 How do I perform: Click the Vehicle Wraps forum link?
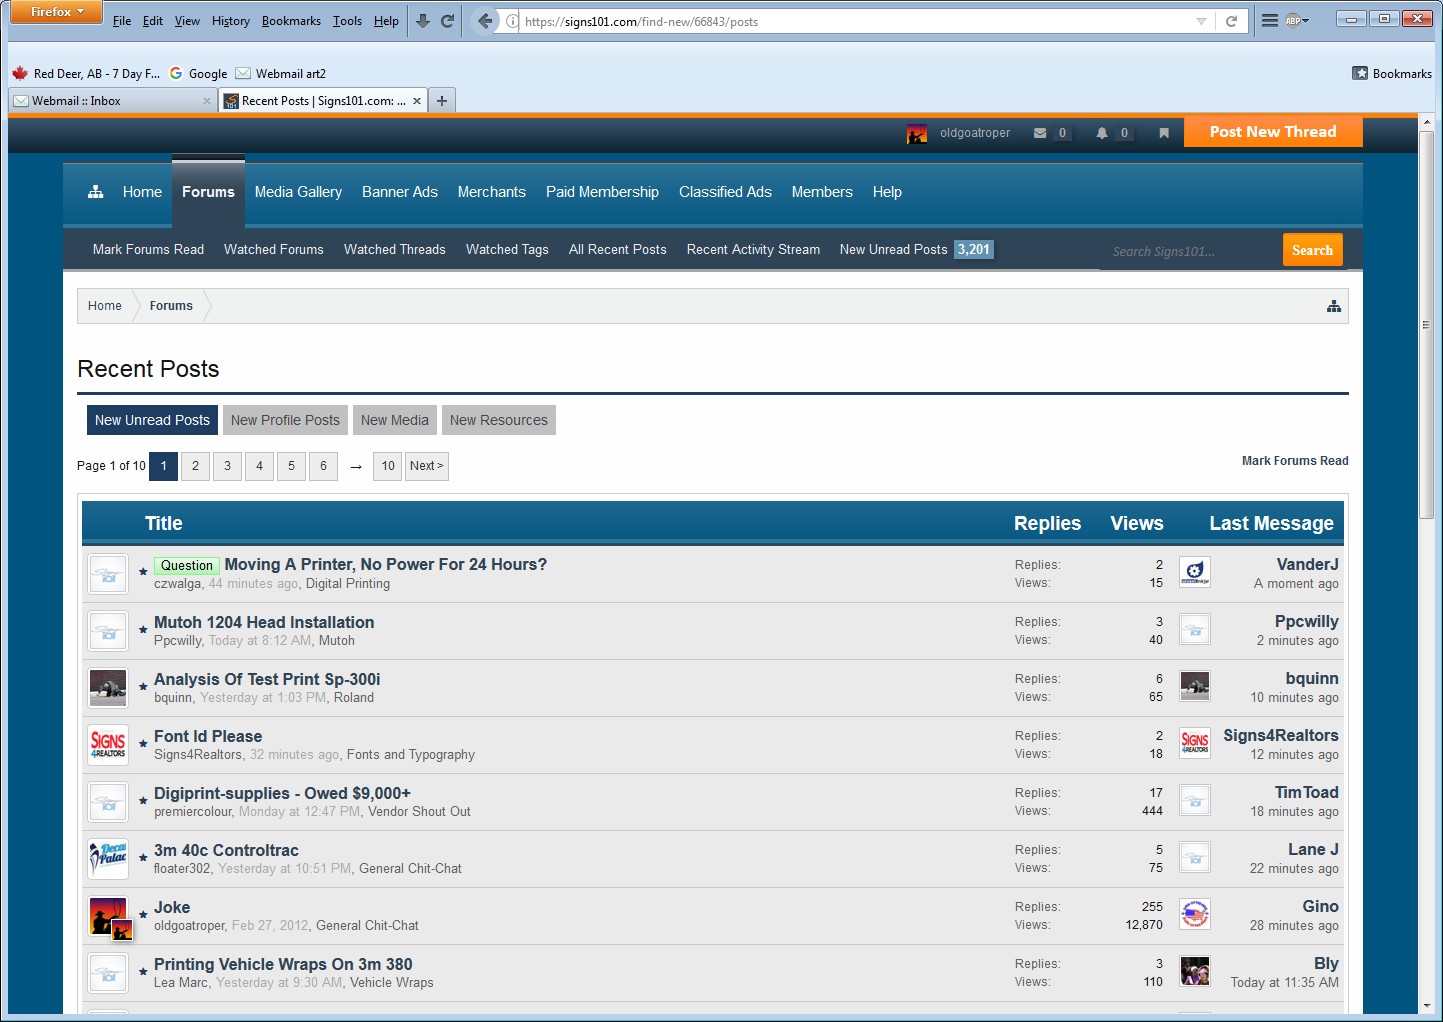(392, 983)
